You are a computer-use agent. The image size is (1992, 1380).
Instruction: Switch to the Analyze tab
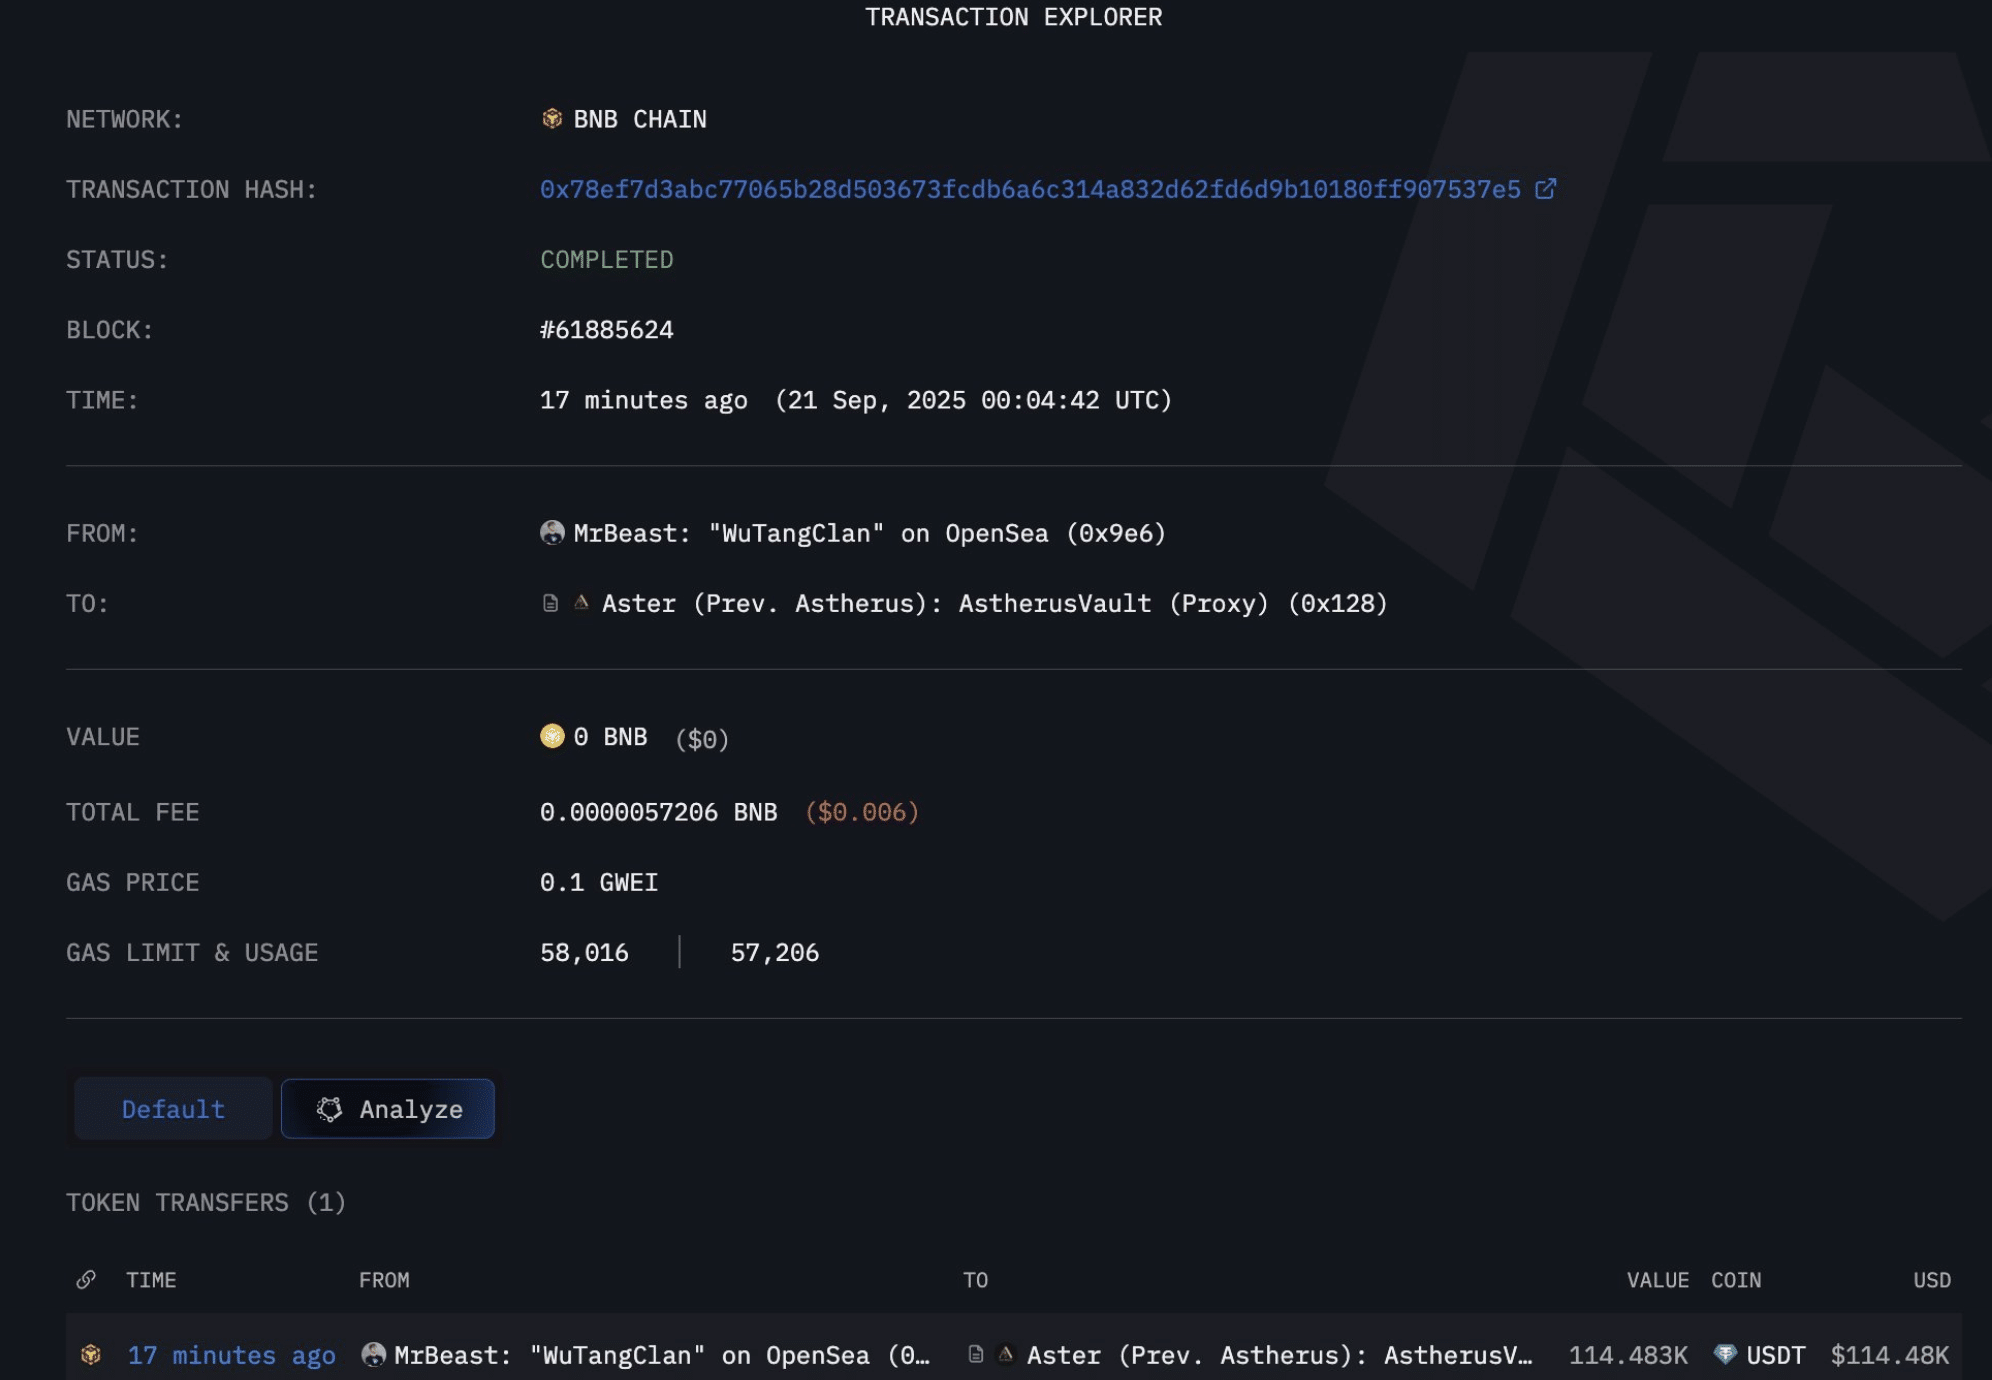click(x=388, y=1109)
